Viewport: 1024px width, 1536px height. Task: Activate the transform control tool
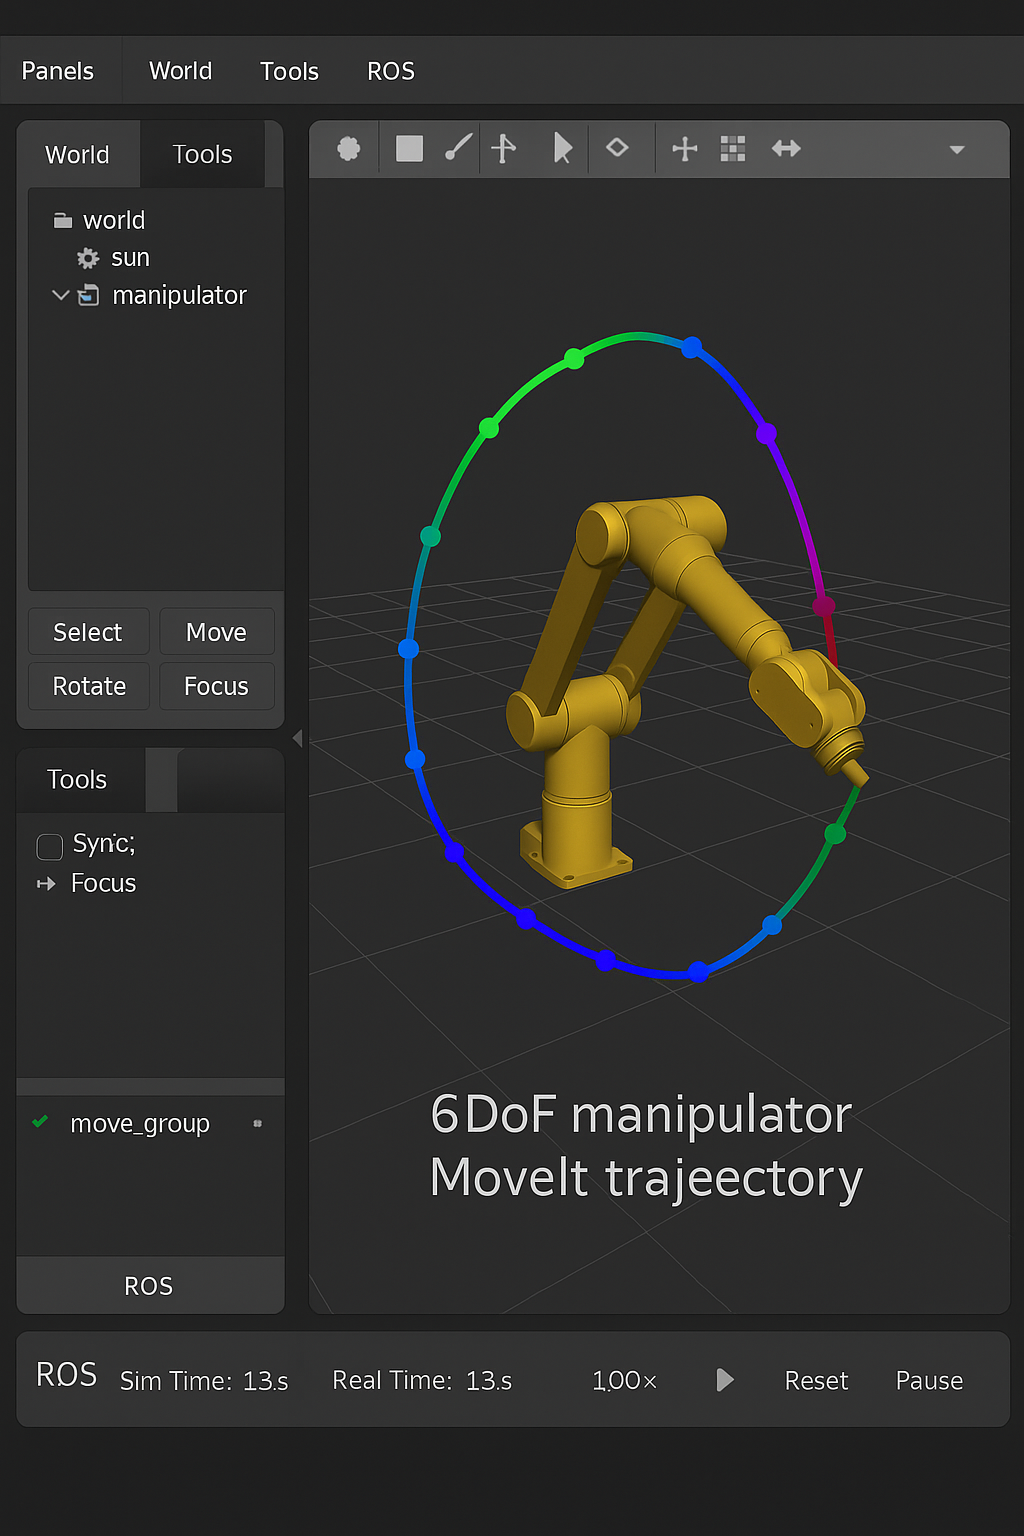[504, 148]
